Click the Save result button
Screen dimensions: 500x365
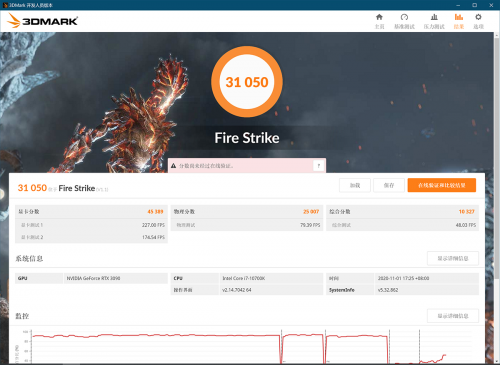coord(389,185)
